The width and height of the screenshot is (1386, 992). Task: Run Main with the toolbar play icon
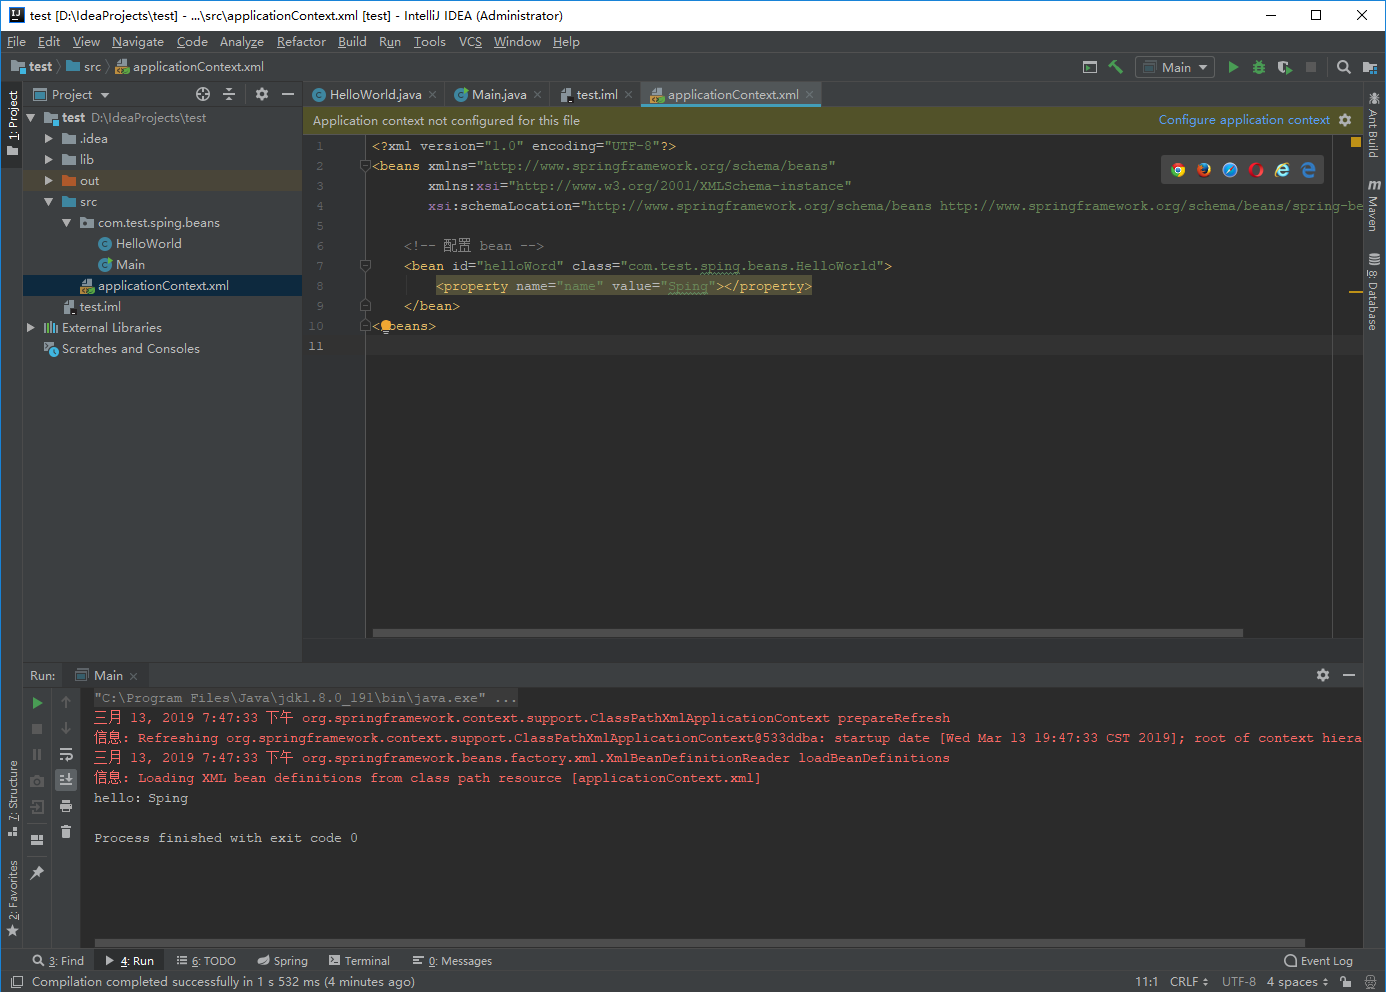1233,67
